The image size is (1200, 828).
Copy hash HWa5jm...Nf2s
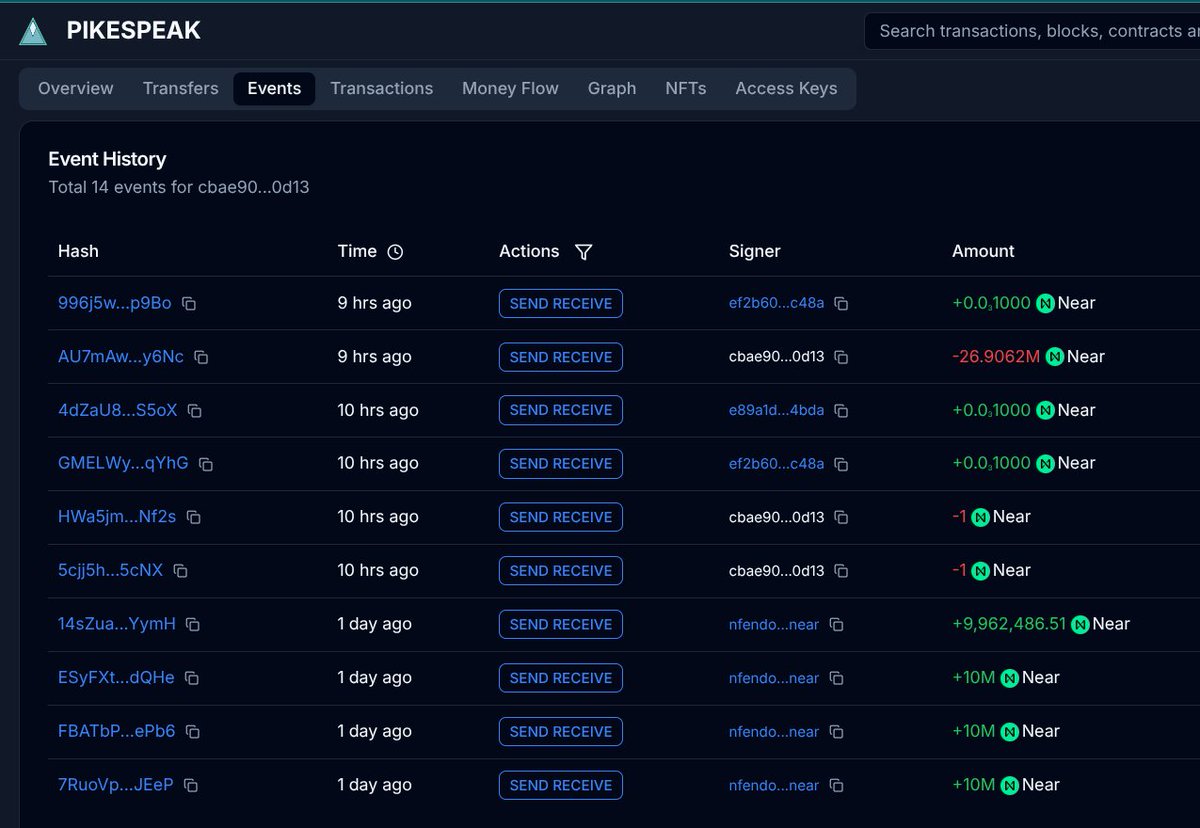pos(194,518)
